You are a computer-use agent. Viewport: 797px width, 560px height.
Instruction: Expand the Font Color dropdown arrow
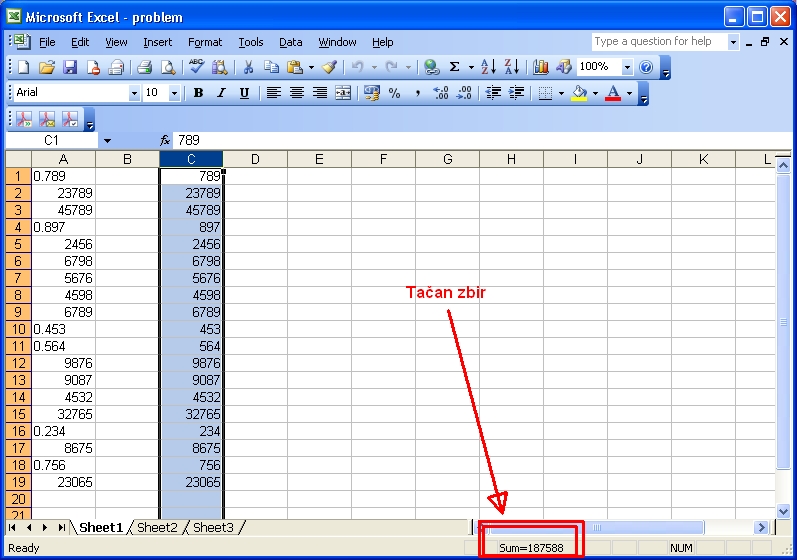coord(630,93)
